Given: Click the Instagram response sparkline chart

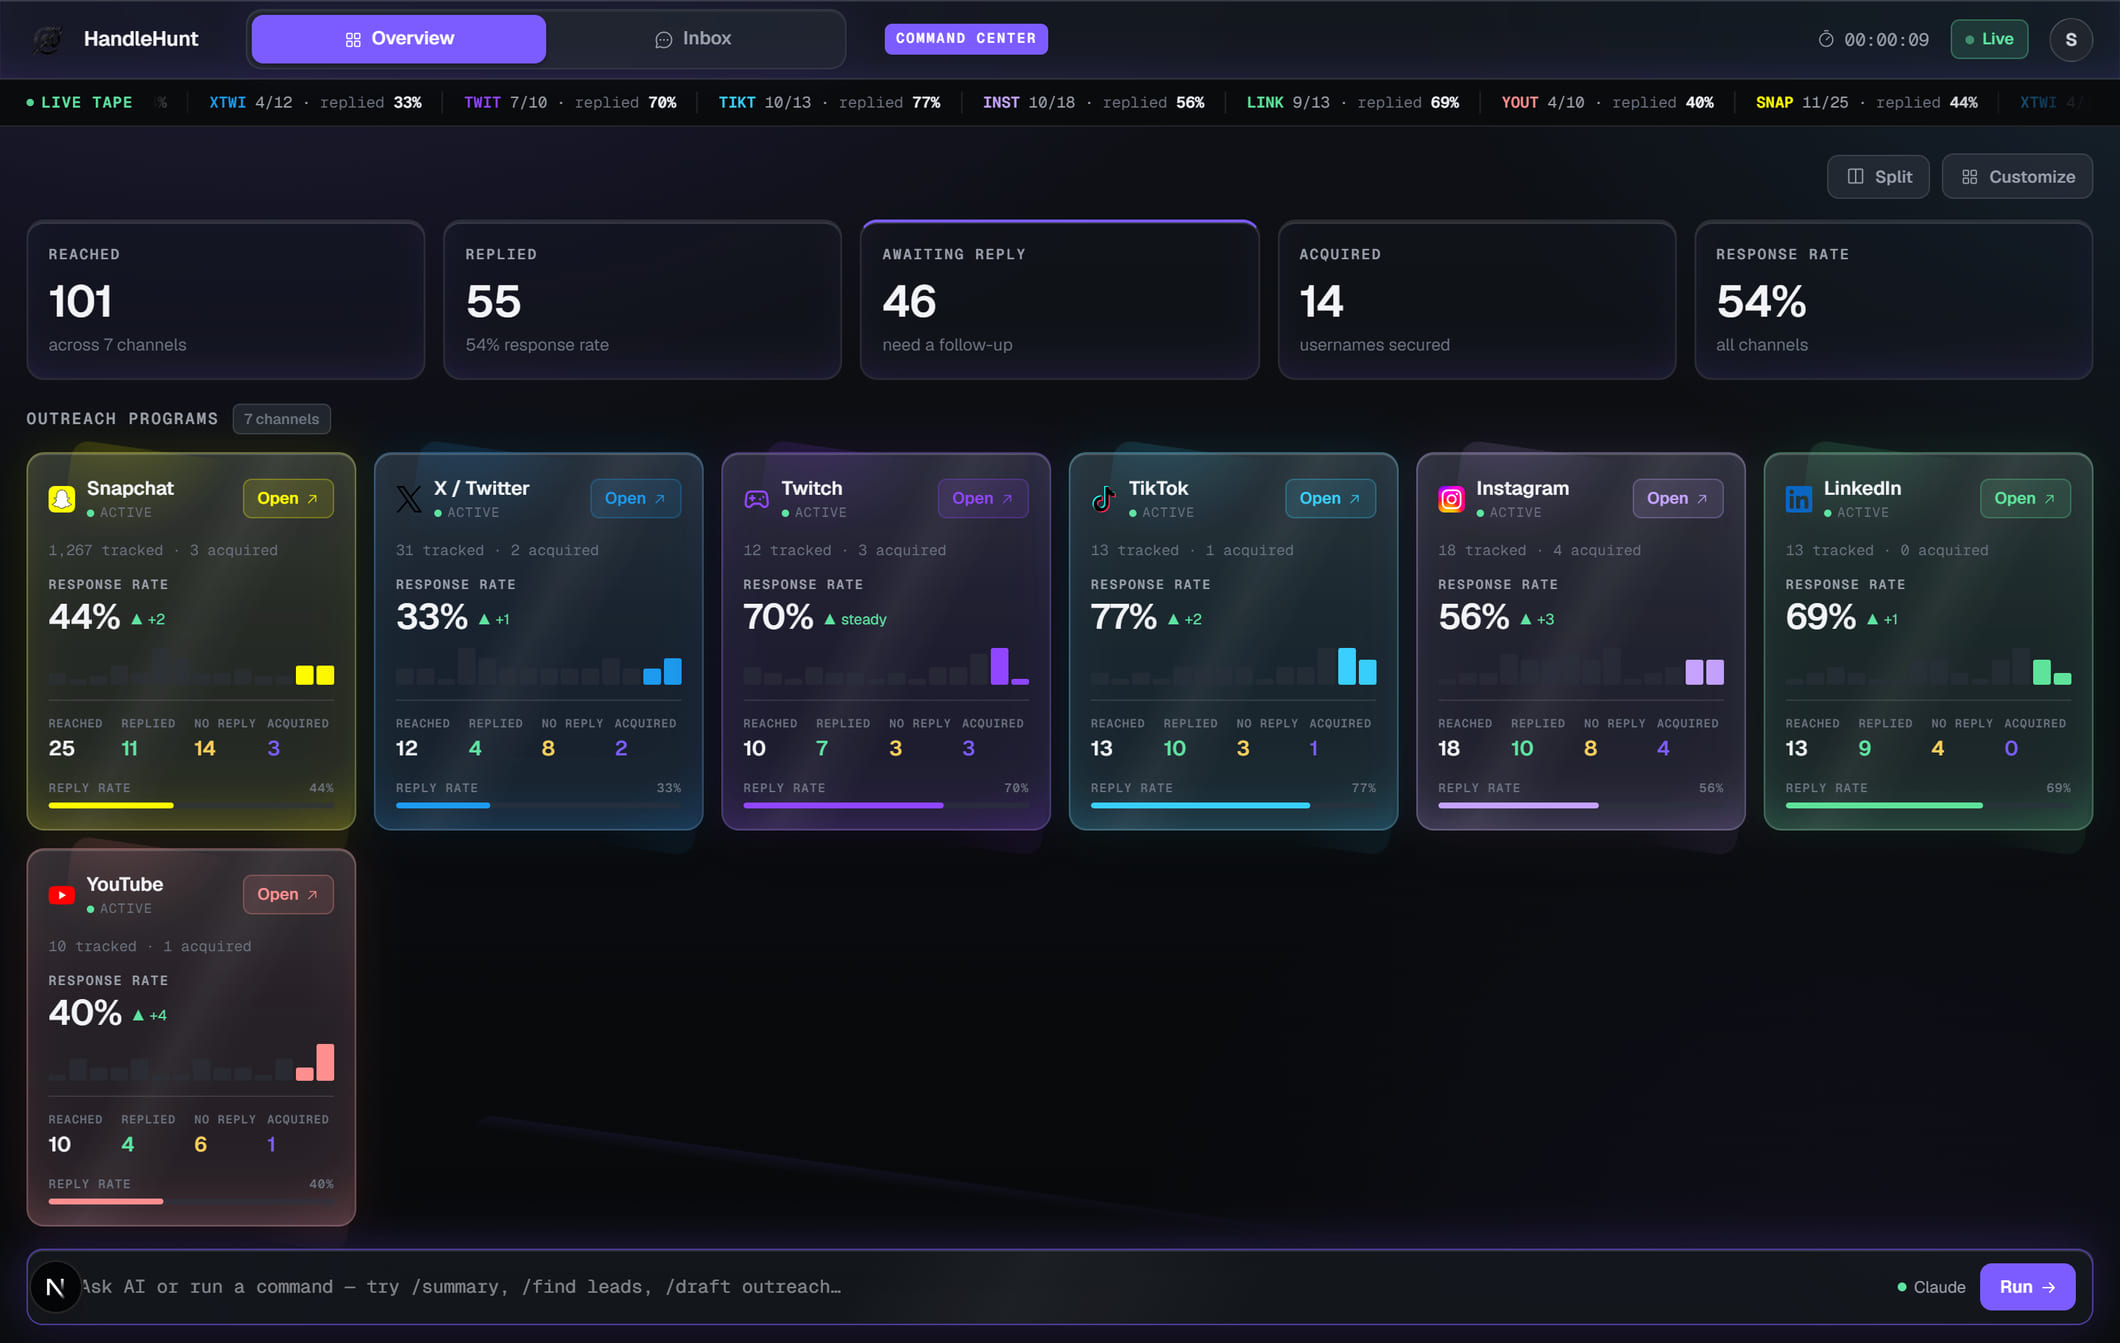Looking at the screenshot, I should pos(1580,666).
